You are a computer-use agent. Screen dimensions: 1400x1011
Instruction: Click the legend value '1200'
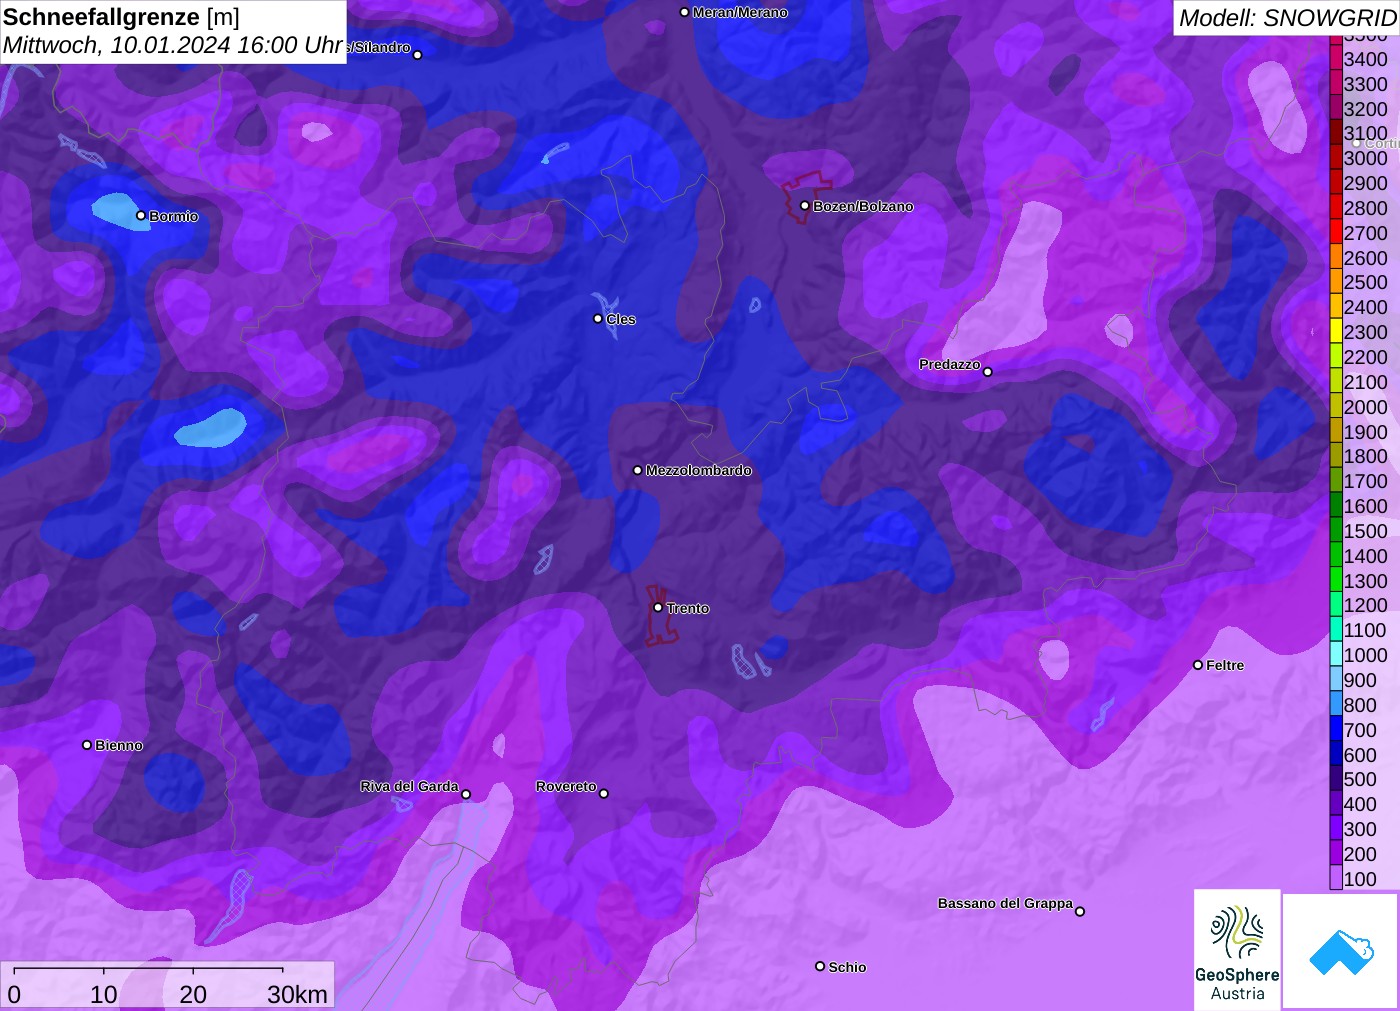pos(1365,605)
